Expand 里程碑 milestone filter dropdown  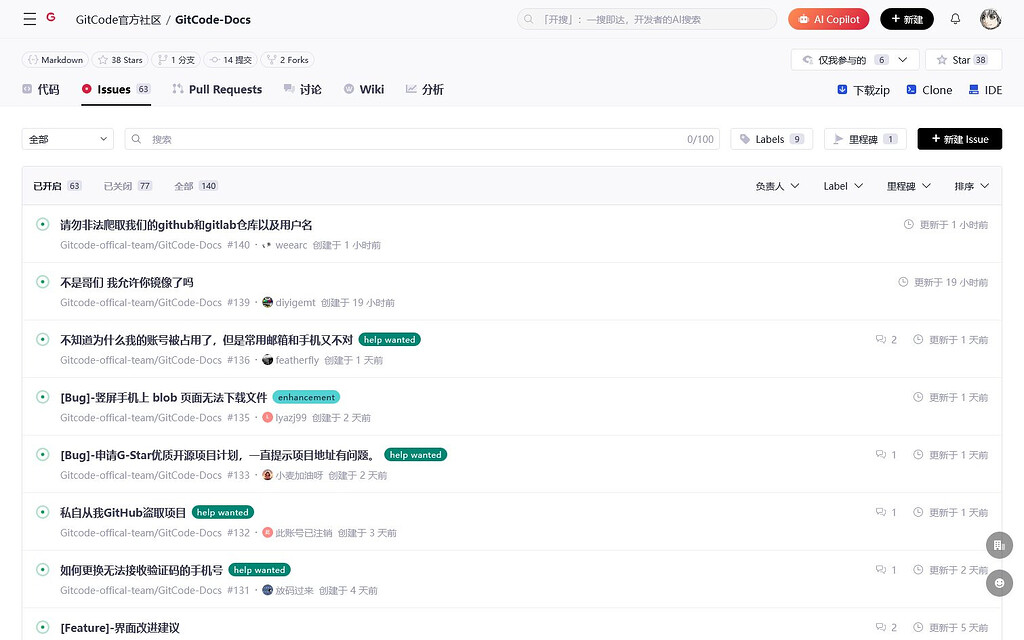(x=908, y=186)
